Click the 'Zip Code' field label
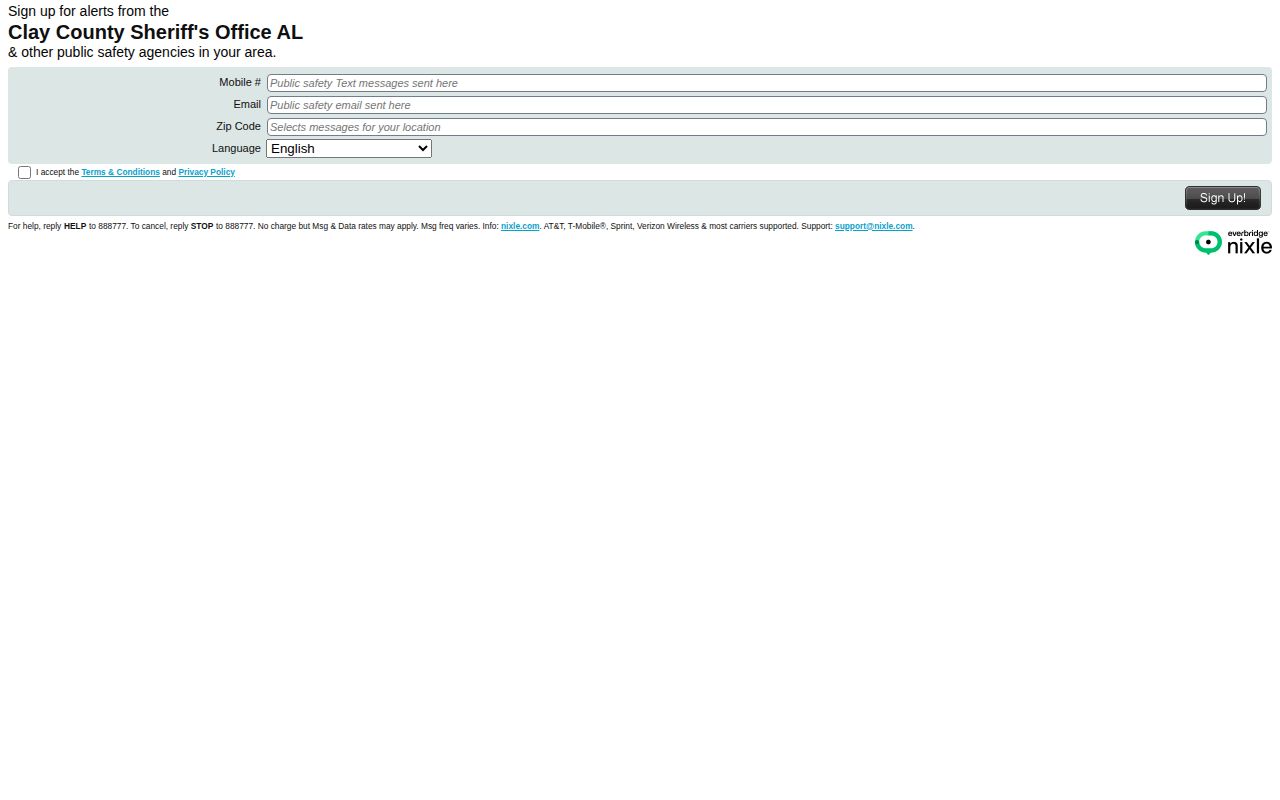1280x800 pixels. coord(238,126)
